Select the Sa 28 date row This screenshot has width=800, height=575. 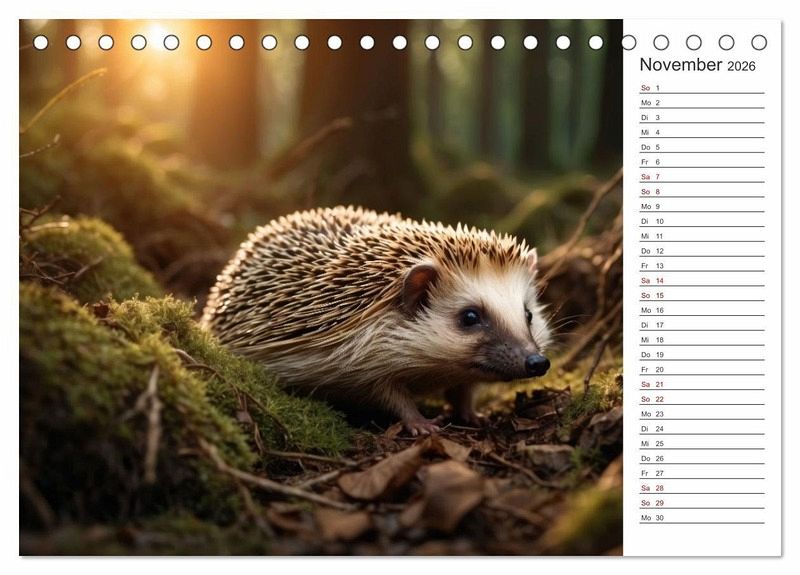(x=701, y=488)
